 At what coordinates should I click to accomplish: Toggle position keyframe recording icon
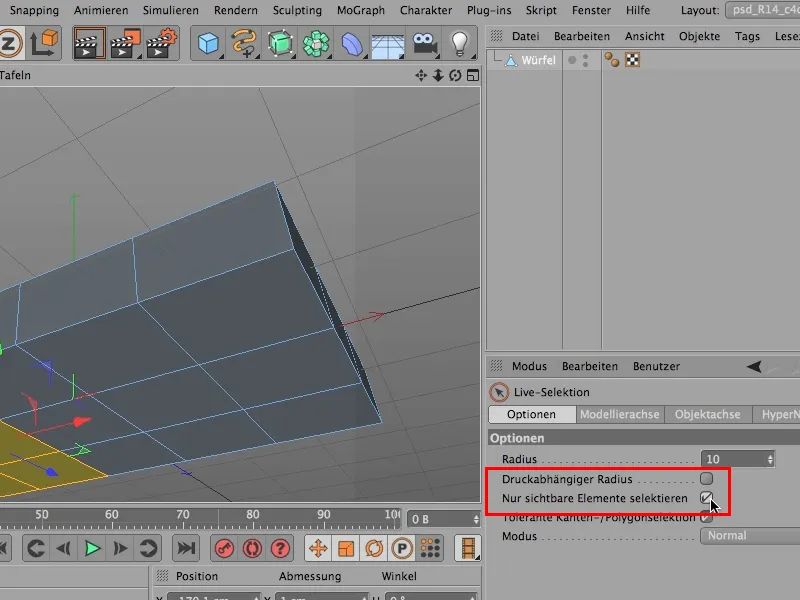[x=318, y=549]
